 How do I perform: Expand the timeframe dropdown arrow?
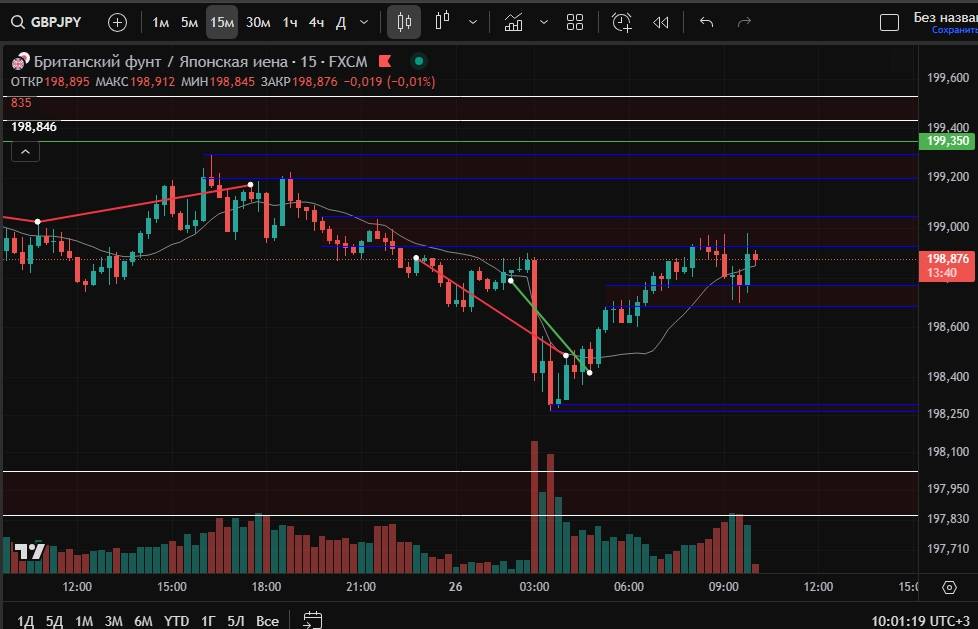pyautogui.click(x=363, y=22)
